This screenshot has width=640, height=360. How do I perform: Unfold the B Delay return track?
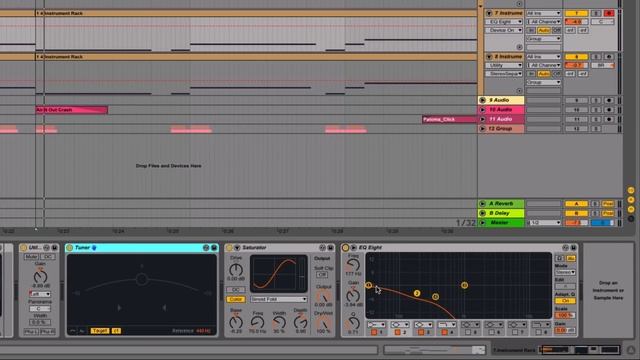482,213
